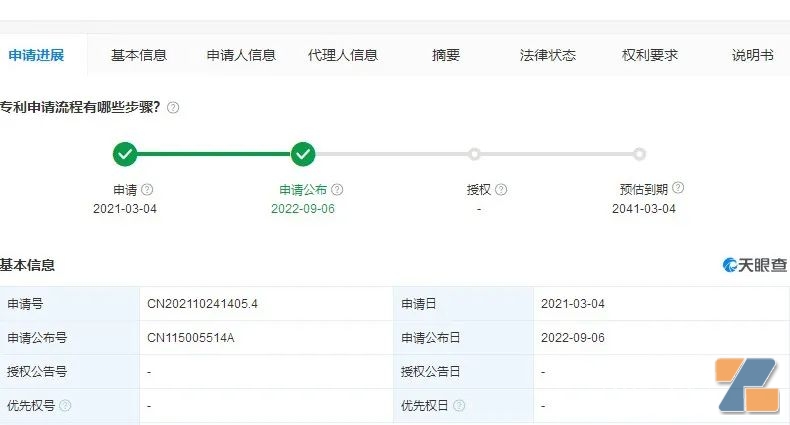Select the 代理人信息 tab
Screen dimensions: 790x425
[343, 56]
